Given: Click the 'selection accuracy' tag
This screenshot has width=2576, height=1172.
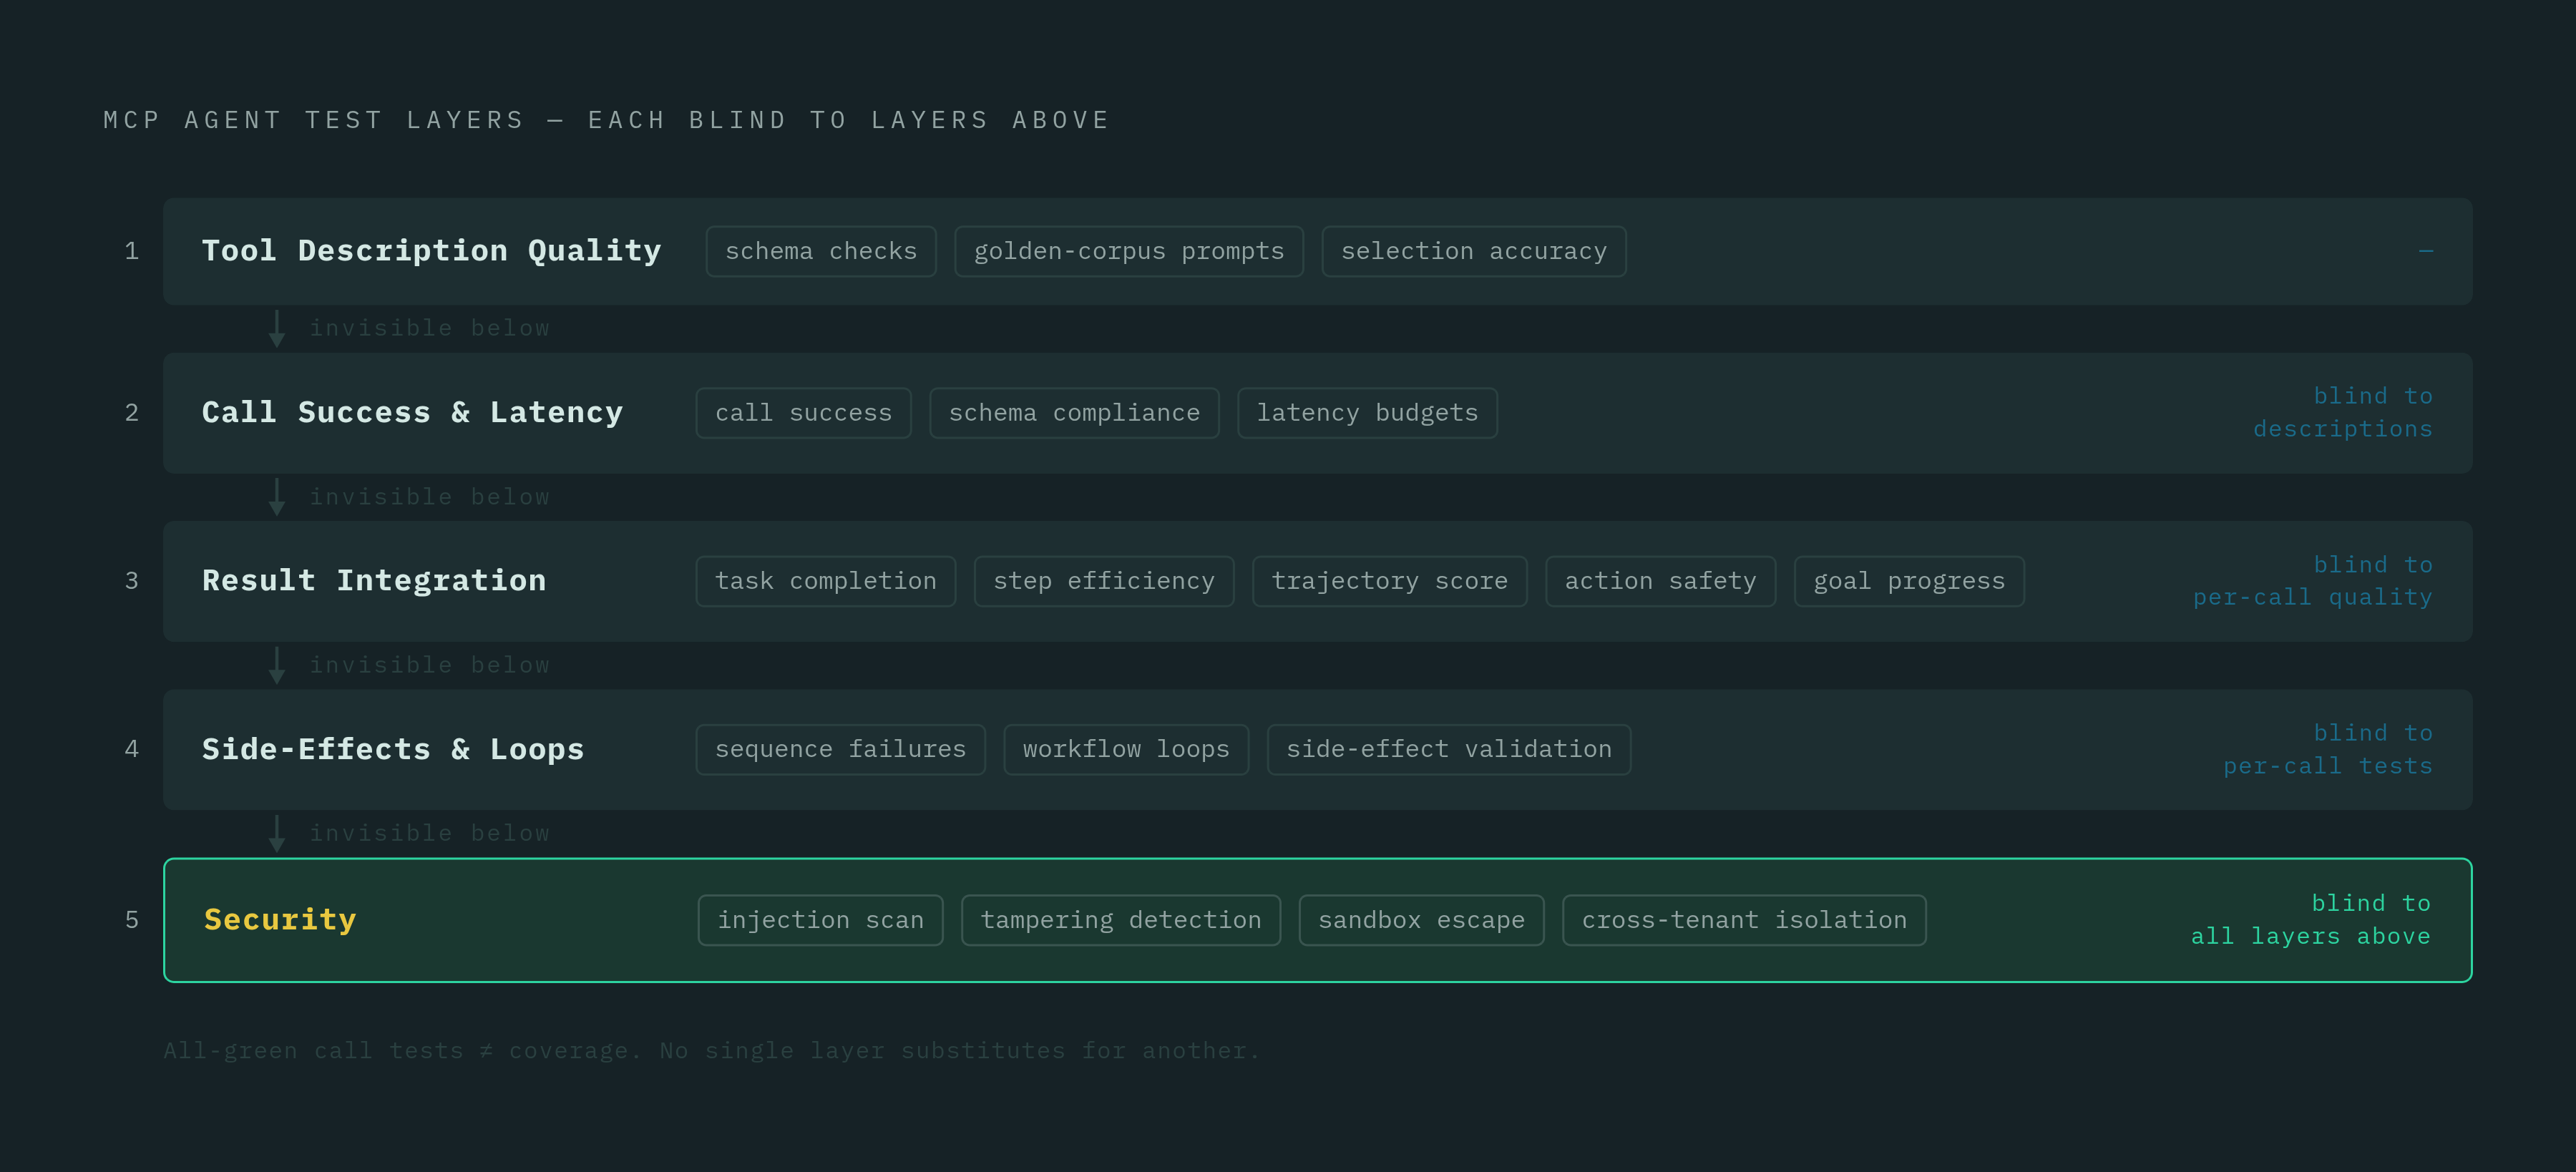Looking at the screenshot, I should [1474, 251].
